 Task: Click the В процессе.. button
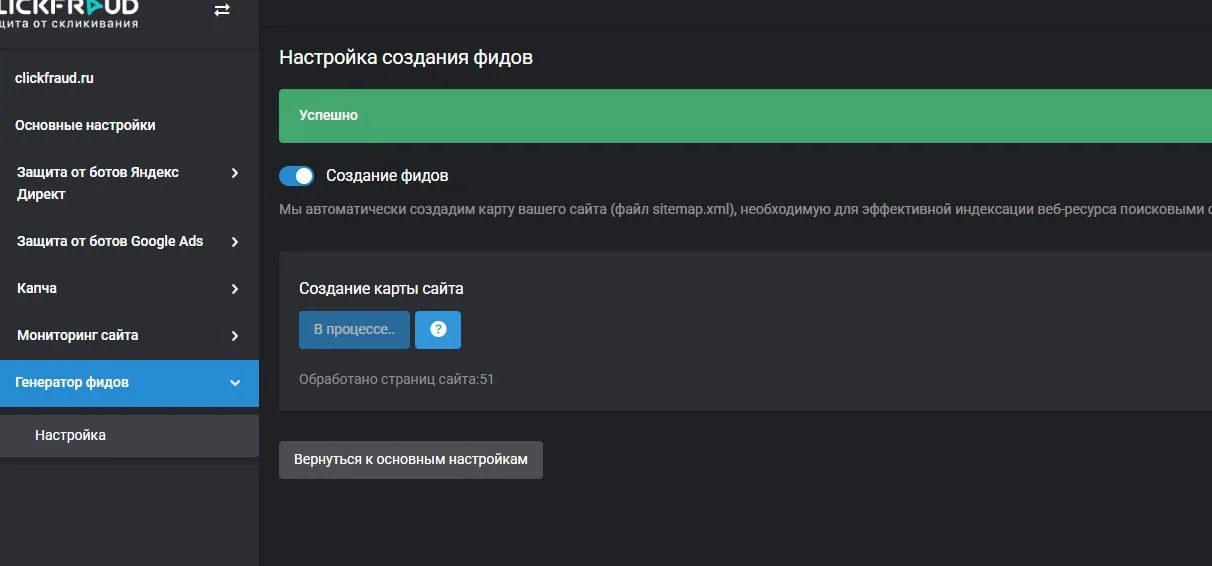point(354,329)
